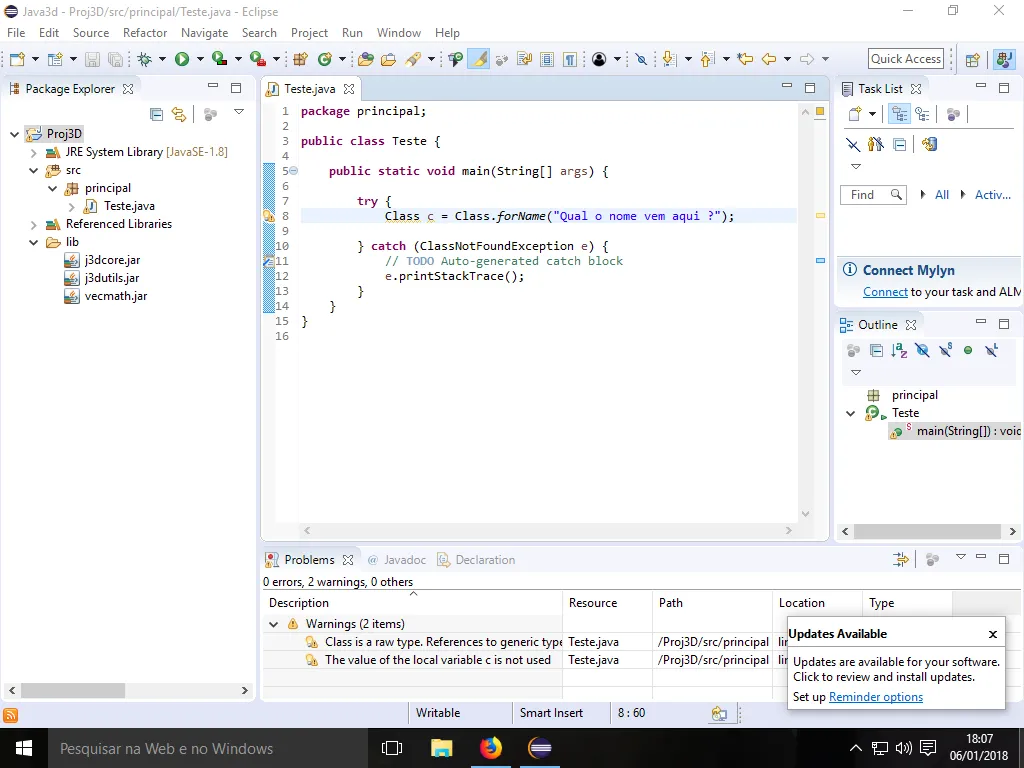1024x768 pixels.
Task: Click the Find field in Task List
Action: pos(872,195)
